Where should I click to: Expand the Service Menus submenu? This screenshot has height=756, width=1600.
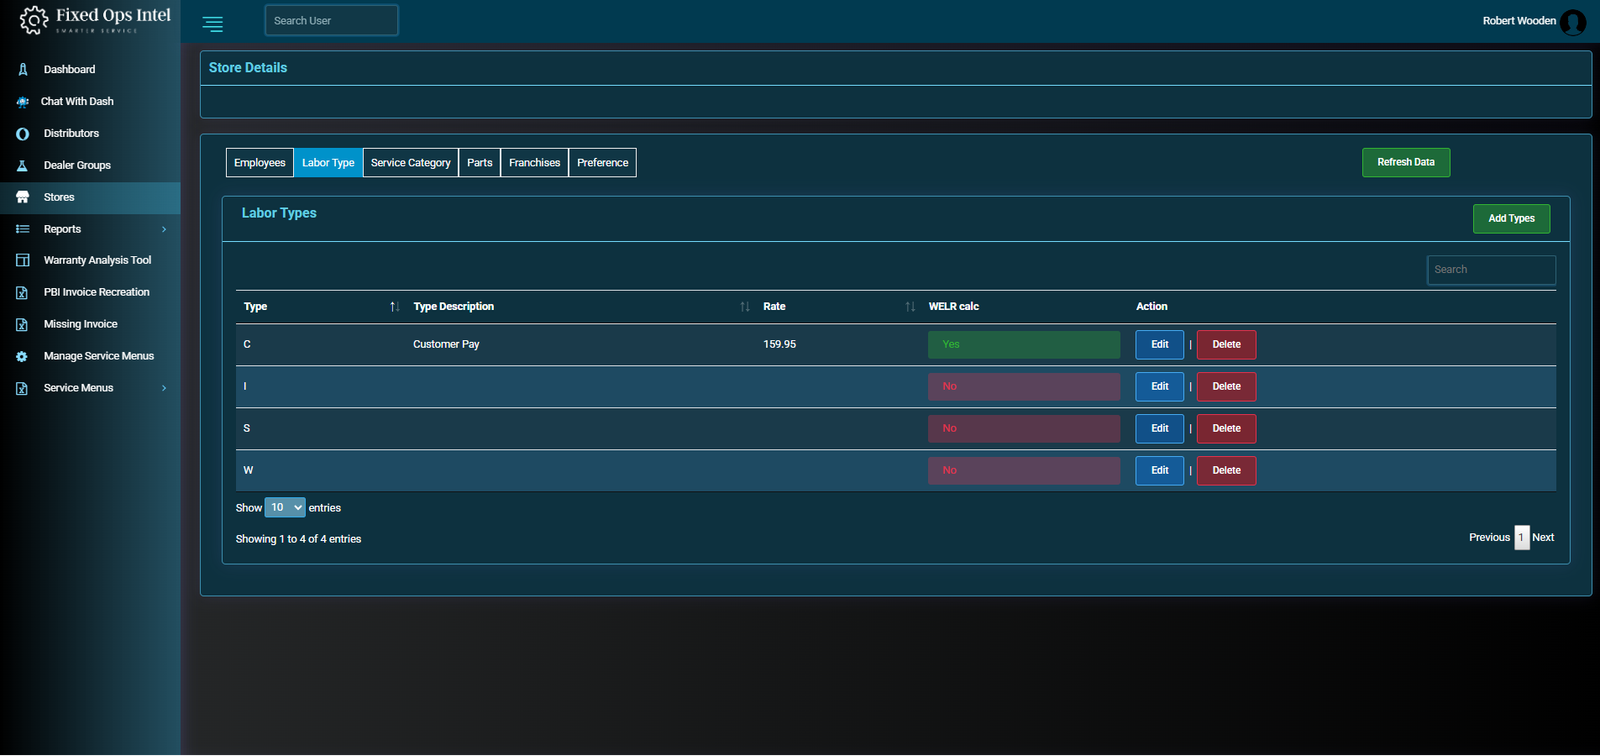(164, 388)
